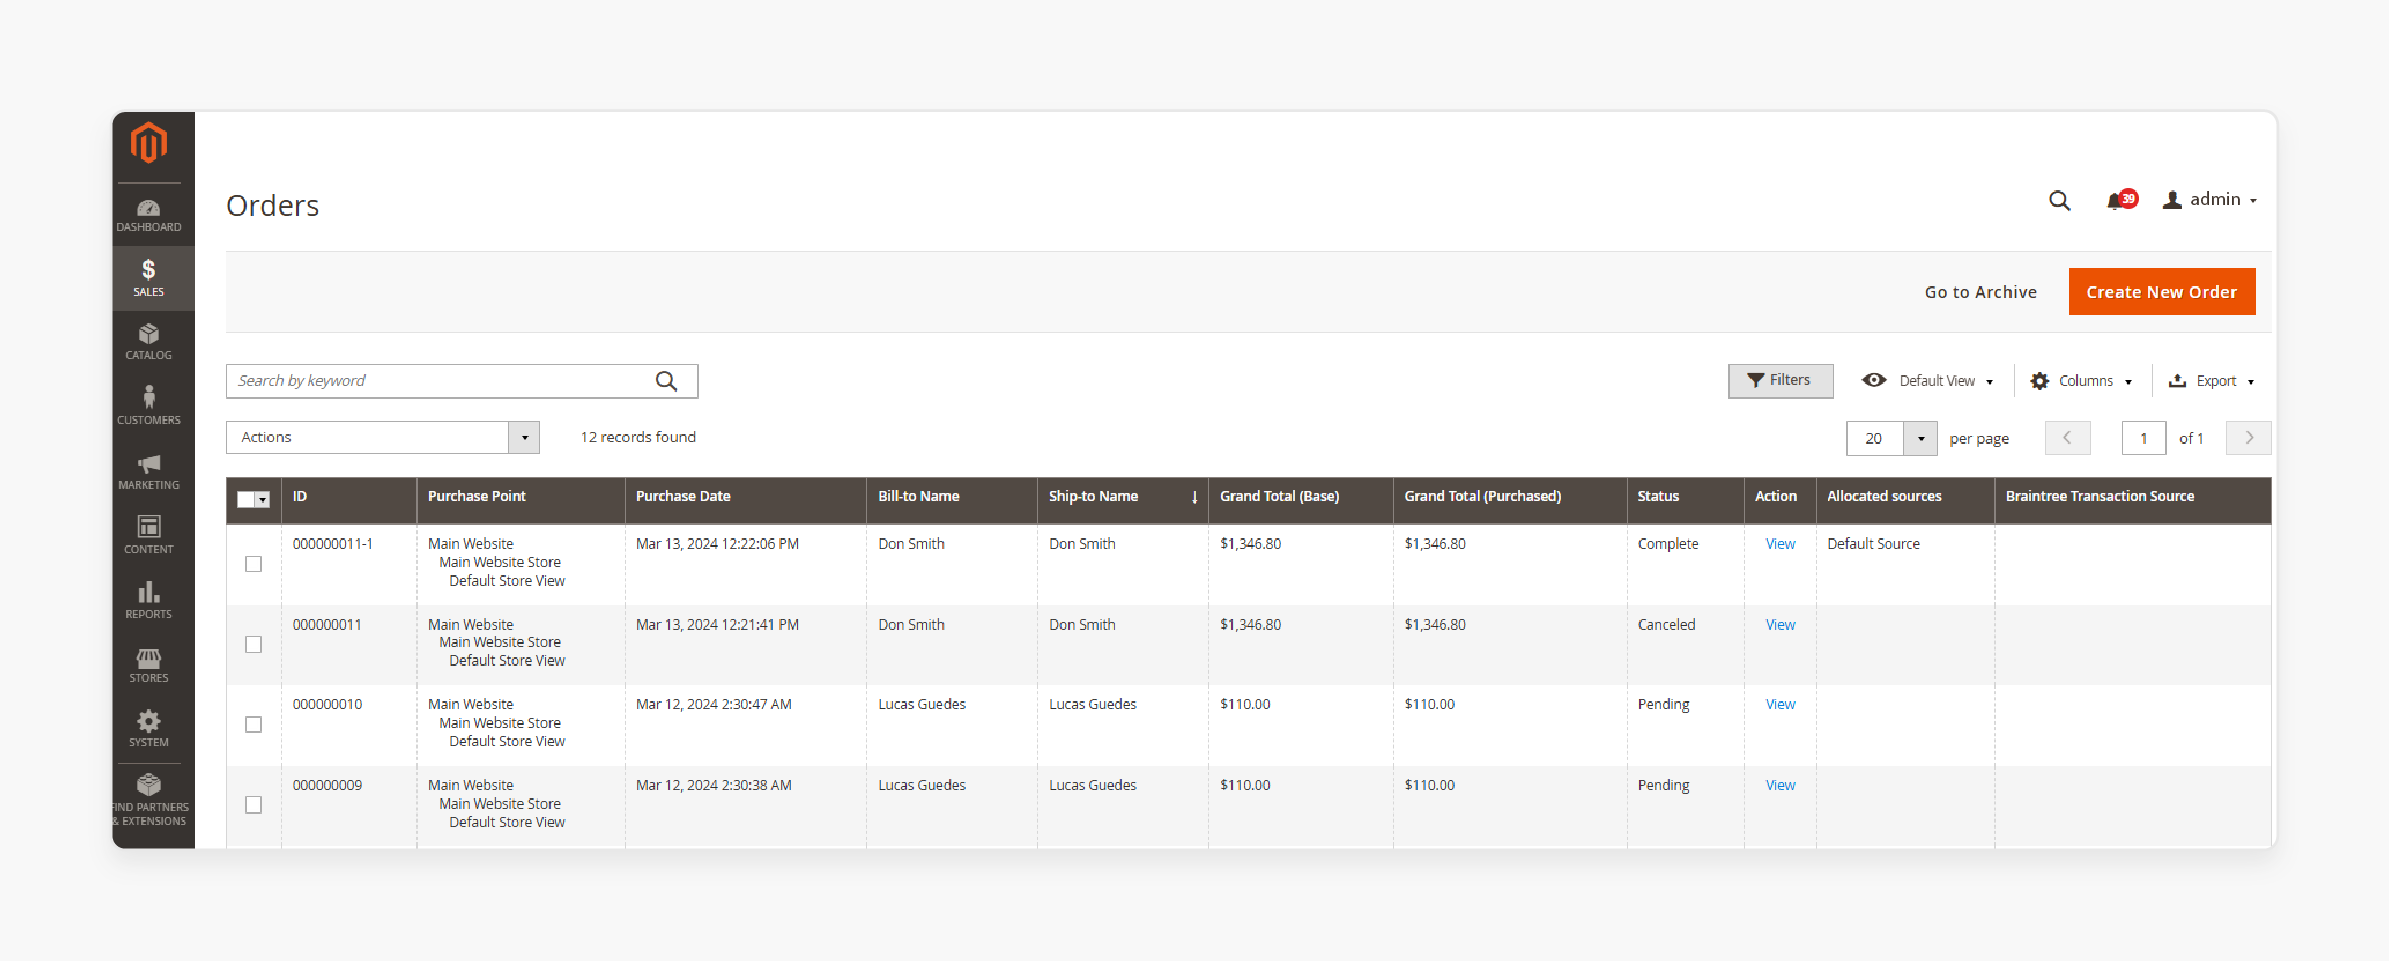Open the System gear menu
This screenshot has width=2389, height=961.
[x=148, y=729]
